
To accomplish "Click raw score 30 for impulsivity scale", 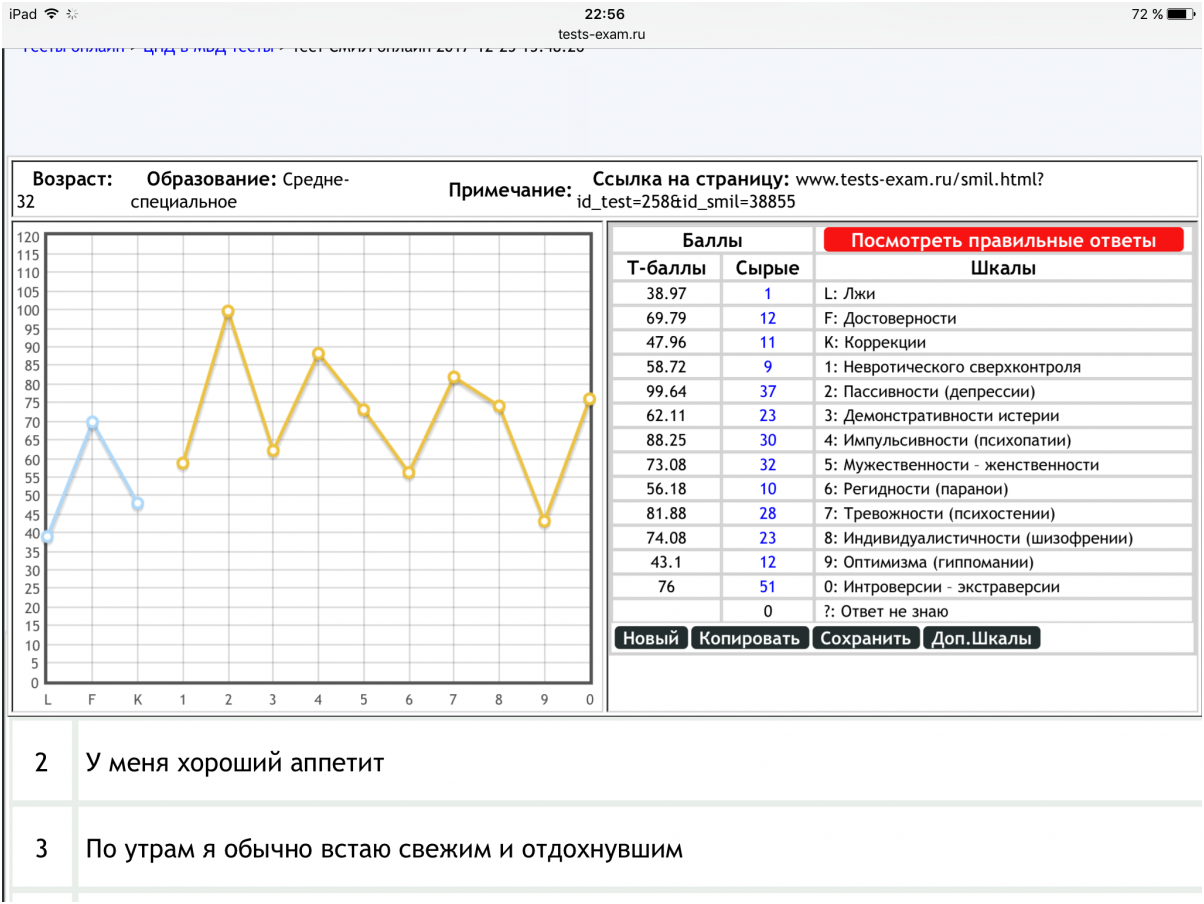I will click(767, 440).
